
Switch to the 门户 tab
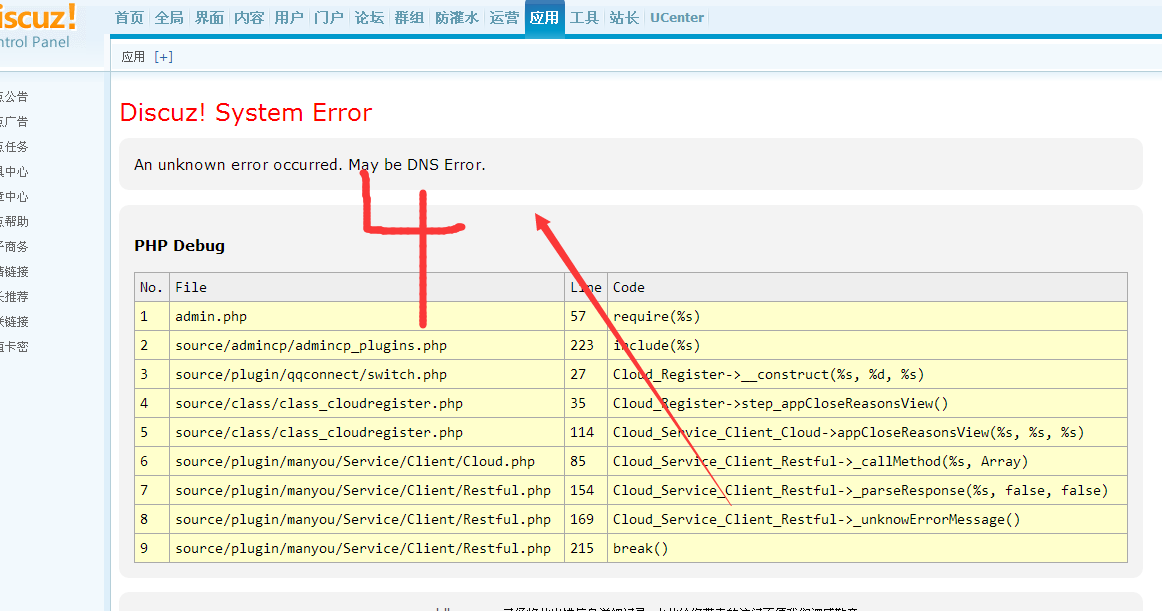328,18
